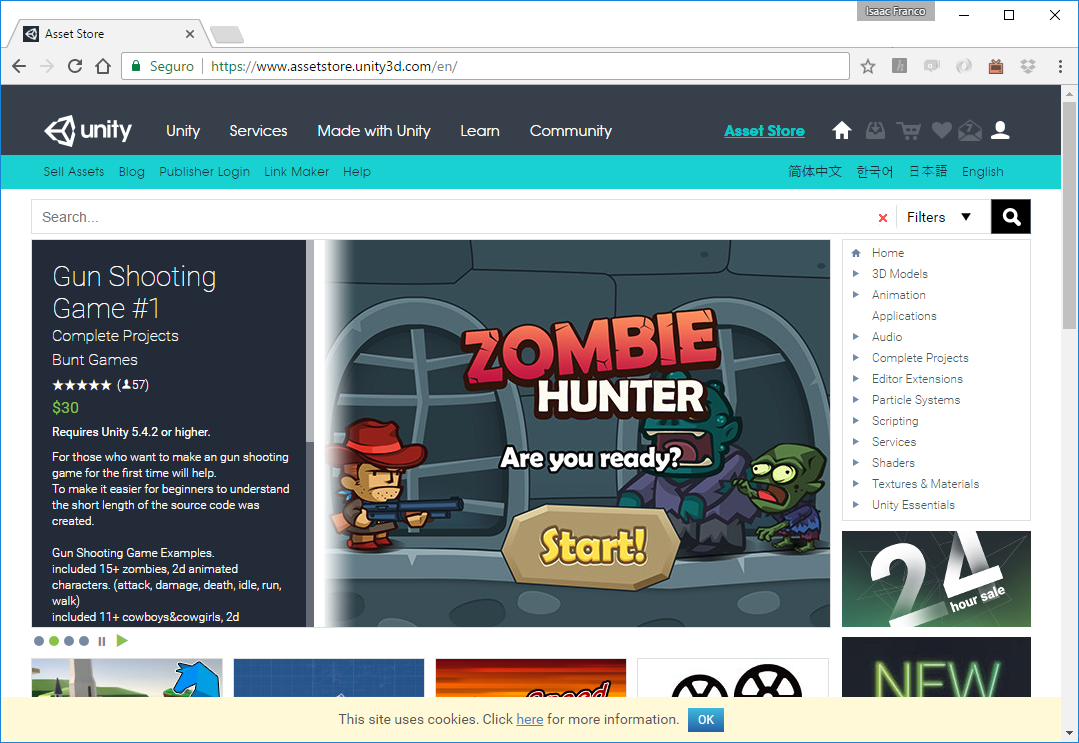1079x743 pixels.
Task: Open the Community menu
Action: [x=570, y=131]
